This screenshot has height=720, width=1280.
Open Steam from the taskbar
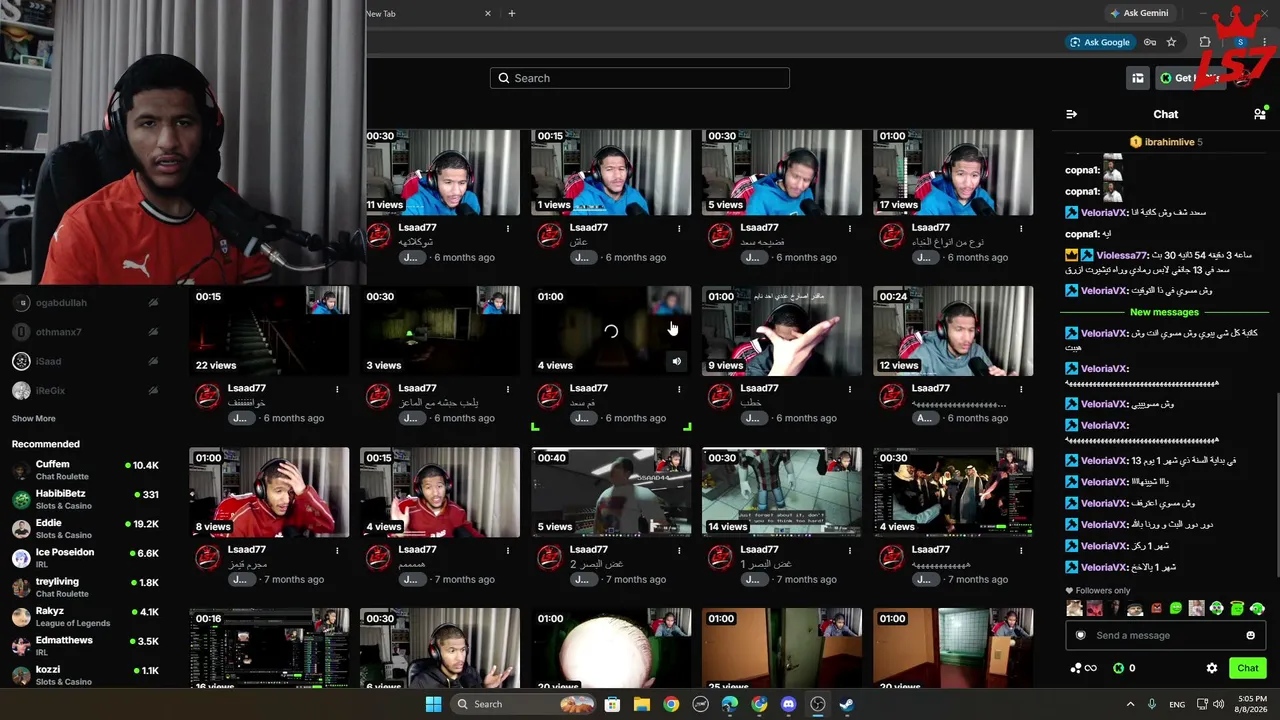(847, 704)
